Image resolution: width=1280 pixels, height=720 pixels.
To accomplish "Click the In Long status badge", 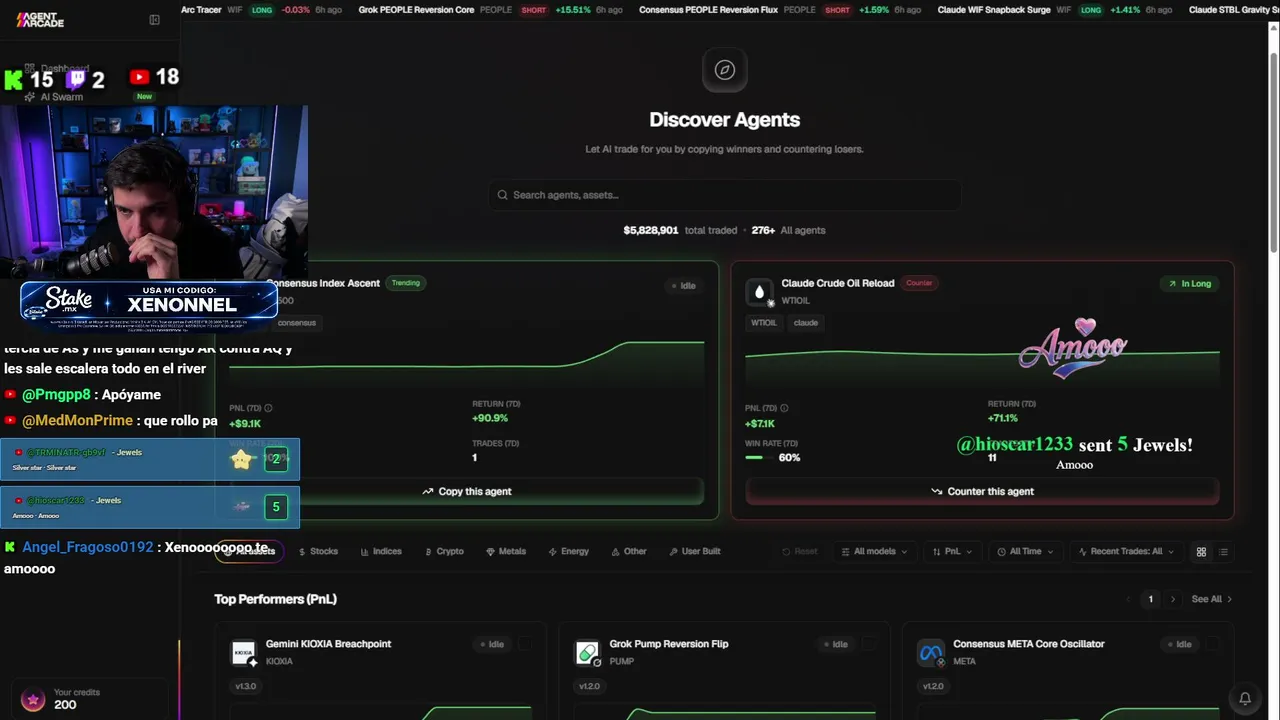I will (x=1190, y=284).
